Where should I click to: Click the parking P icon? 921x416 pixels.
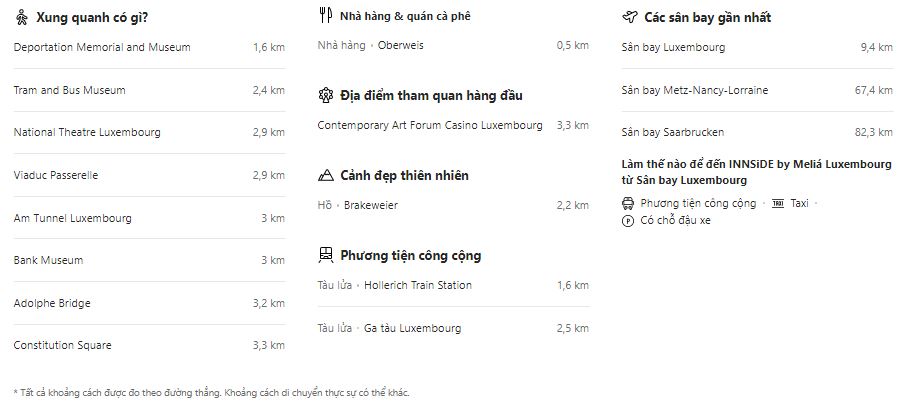(628, 220)
